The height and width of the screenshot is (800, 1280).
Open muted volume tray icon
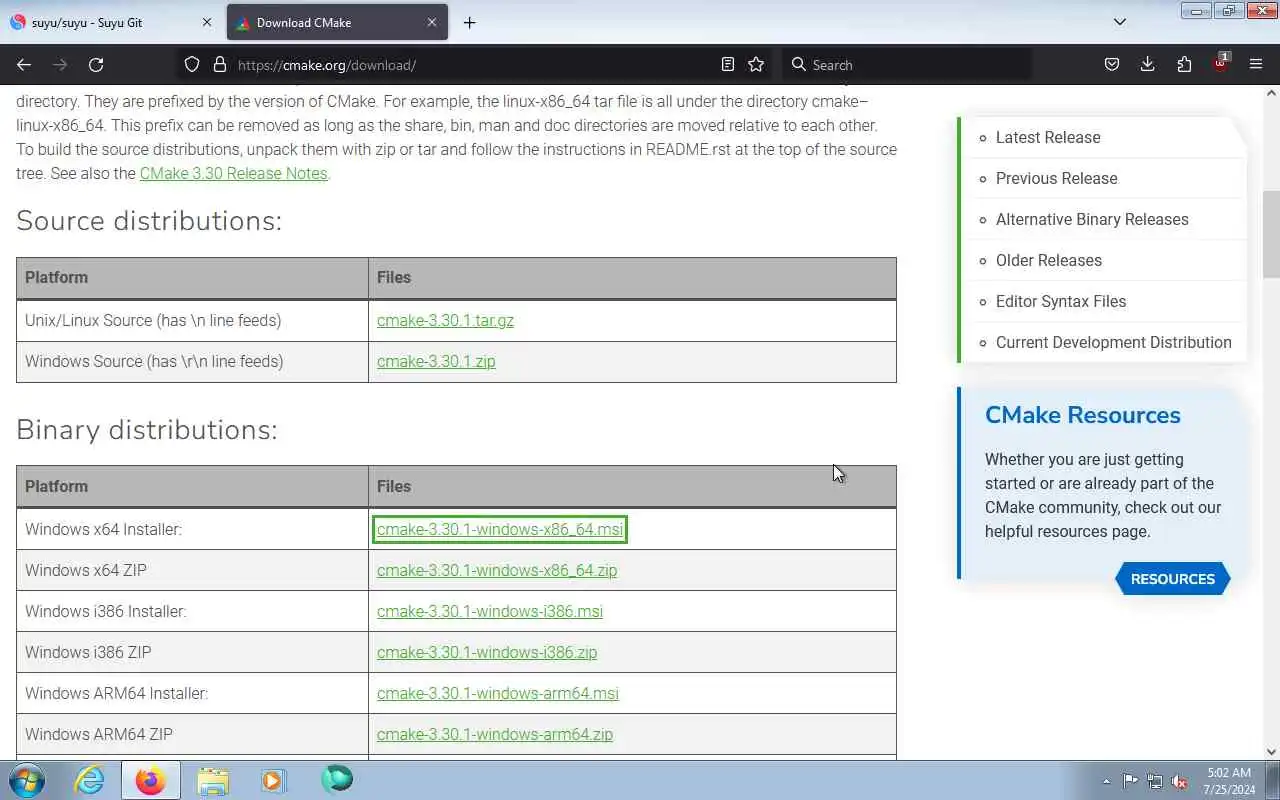[x=1180, y=781]
